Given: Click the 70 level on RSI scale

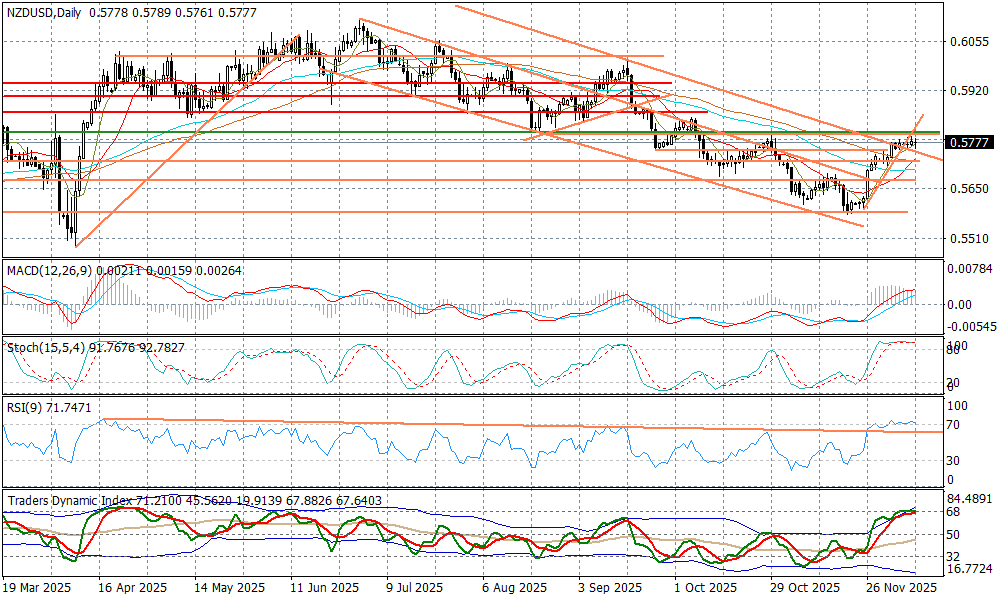Looking at the screenshot, I should tap(953, 425).
